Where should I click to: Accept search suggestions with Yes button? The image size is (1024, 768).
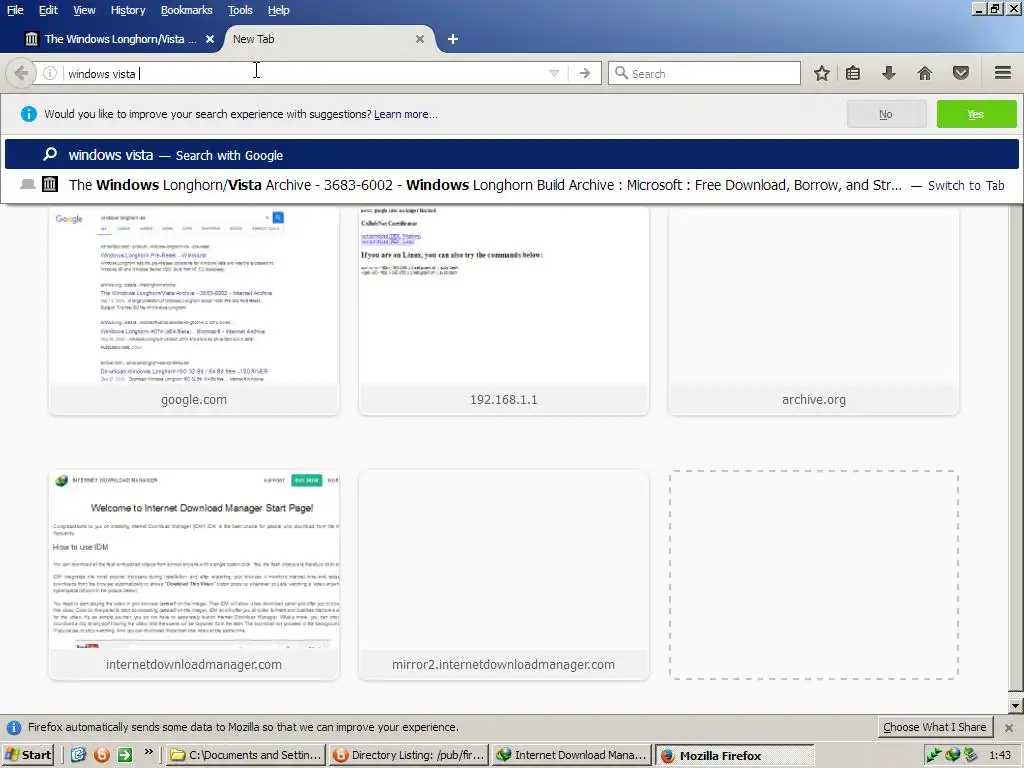(x=976, y=114)
